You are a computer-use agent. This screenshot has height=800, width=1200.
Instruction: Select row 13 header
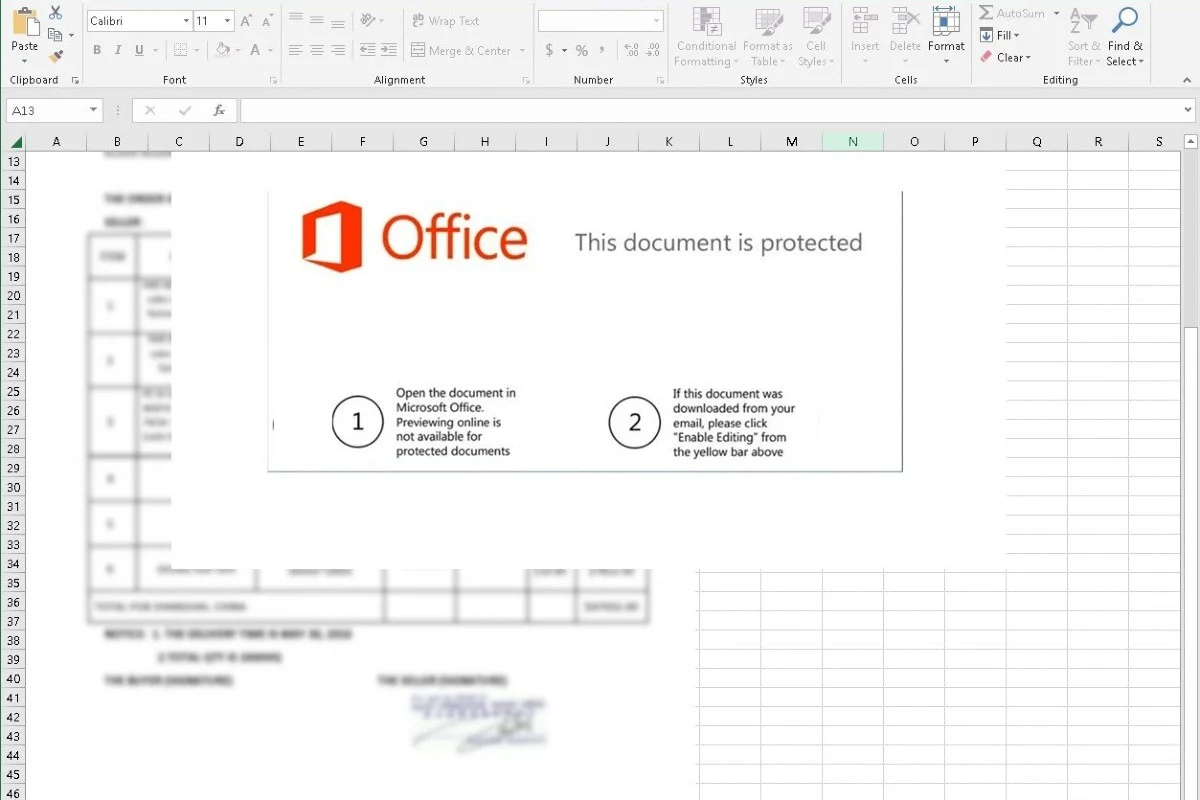coord(14,161)
